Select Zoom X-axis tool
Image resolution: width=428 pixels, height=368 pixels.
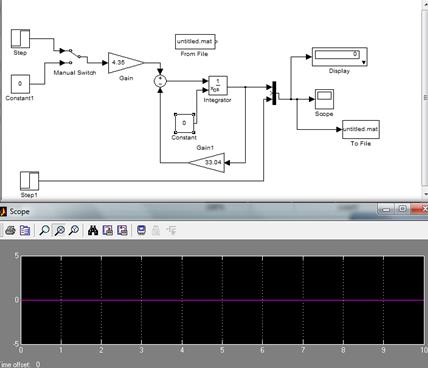[x=59, y=230]
